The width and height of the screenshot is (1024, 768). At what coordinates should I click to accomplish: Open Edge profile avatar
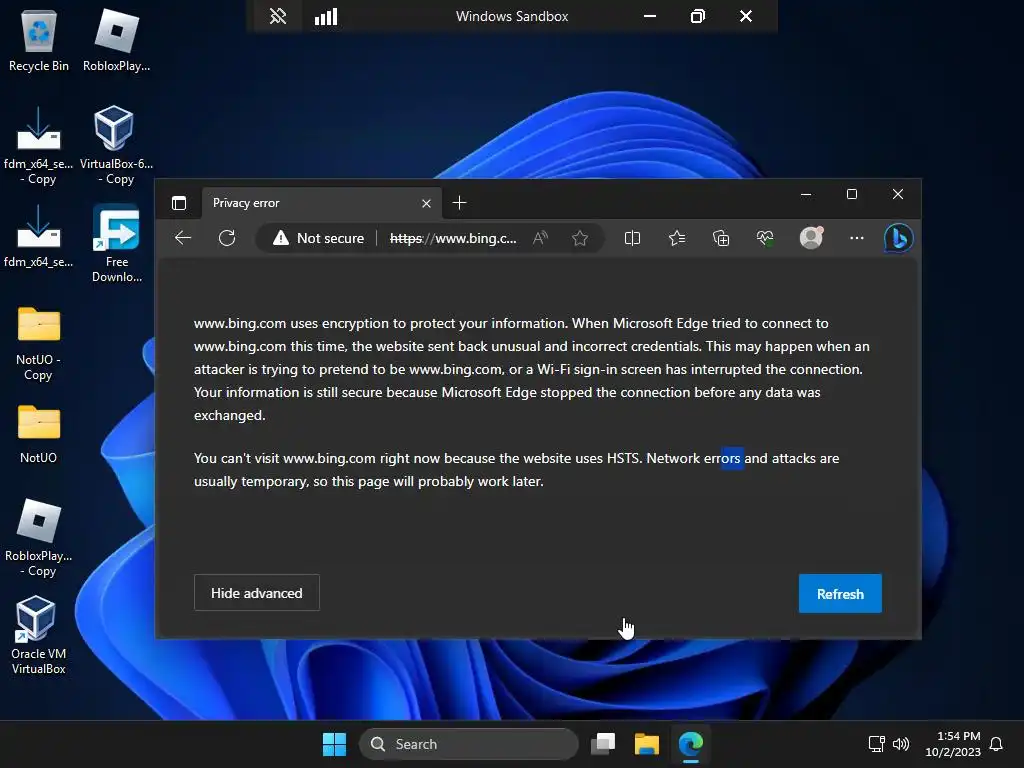[811, 238]
